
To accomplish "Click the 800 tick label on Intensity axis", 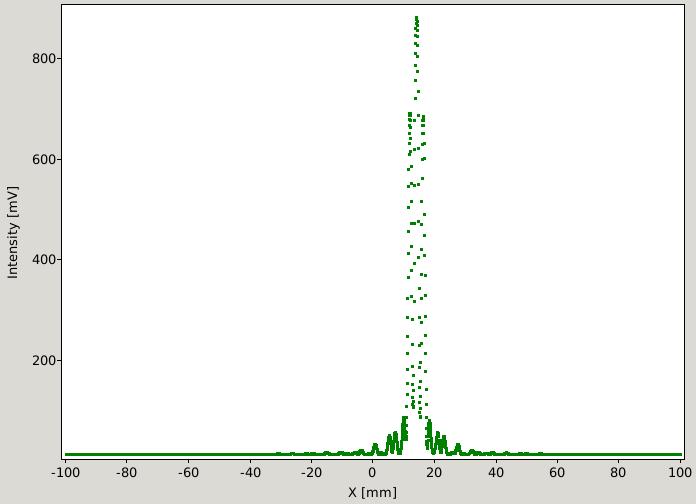I will pos(44,59).
